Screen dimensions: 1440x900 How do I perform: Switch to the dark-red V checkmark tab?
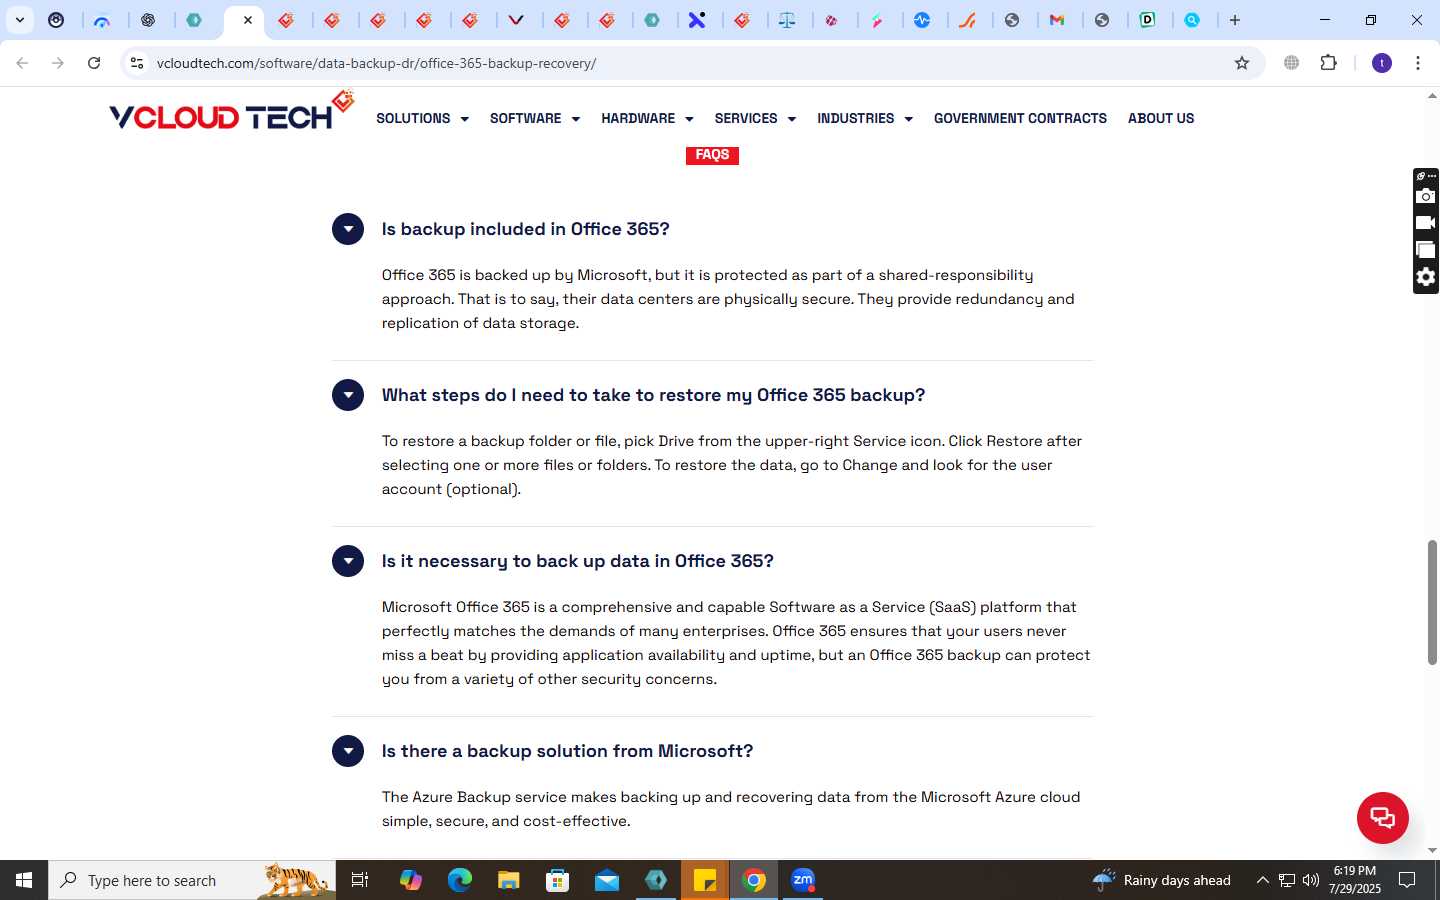516,20
